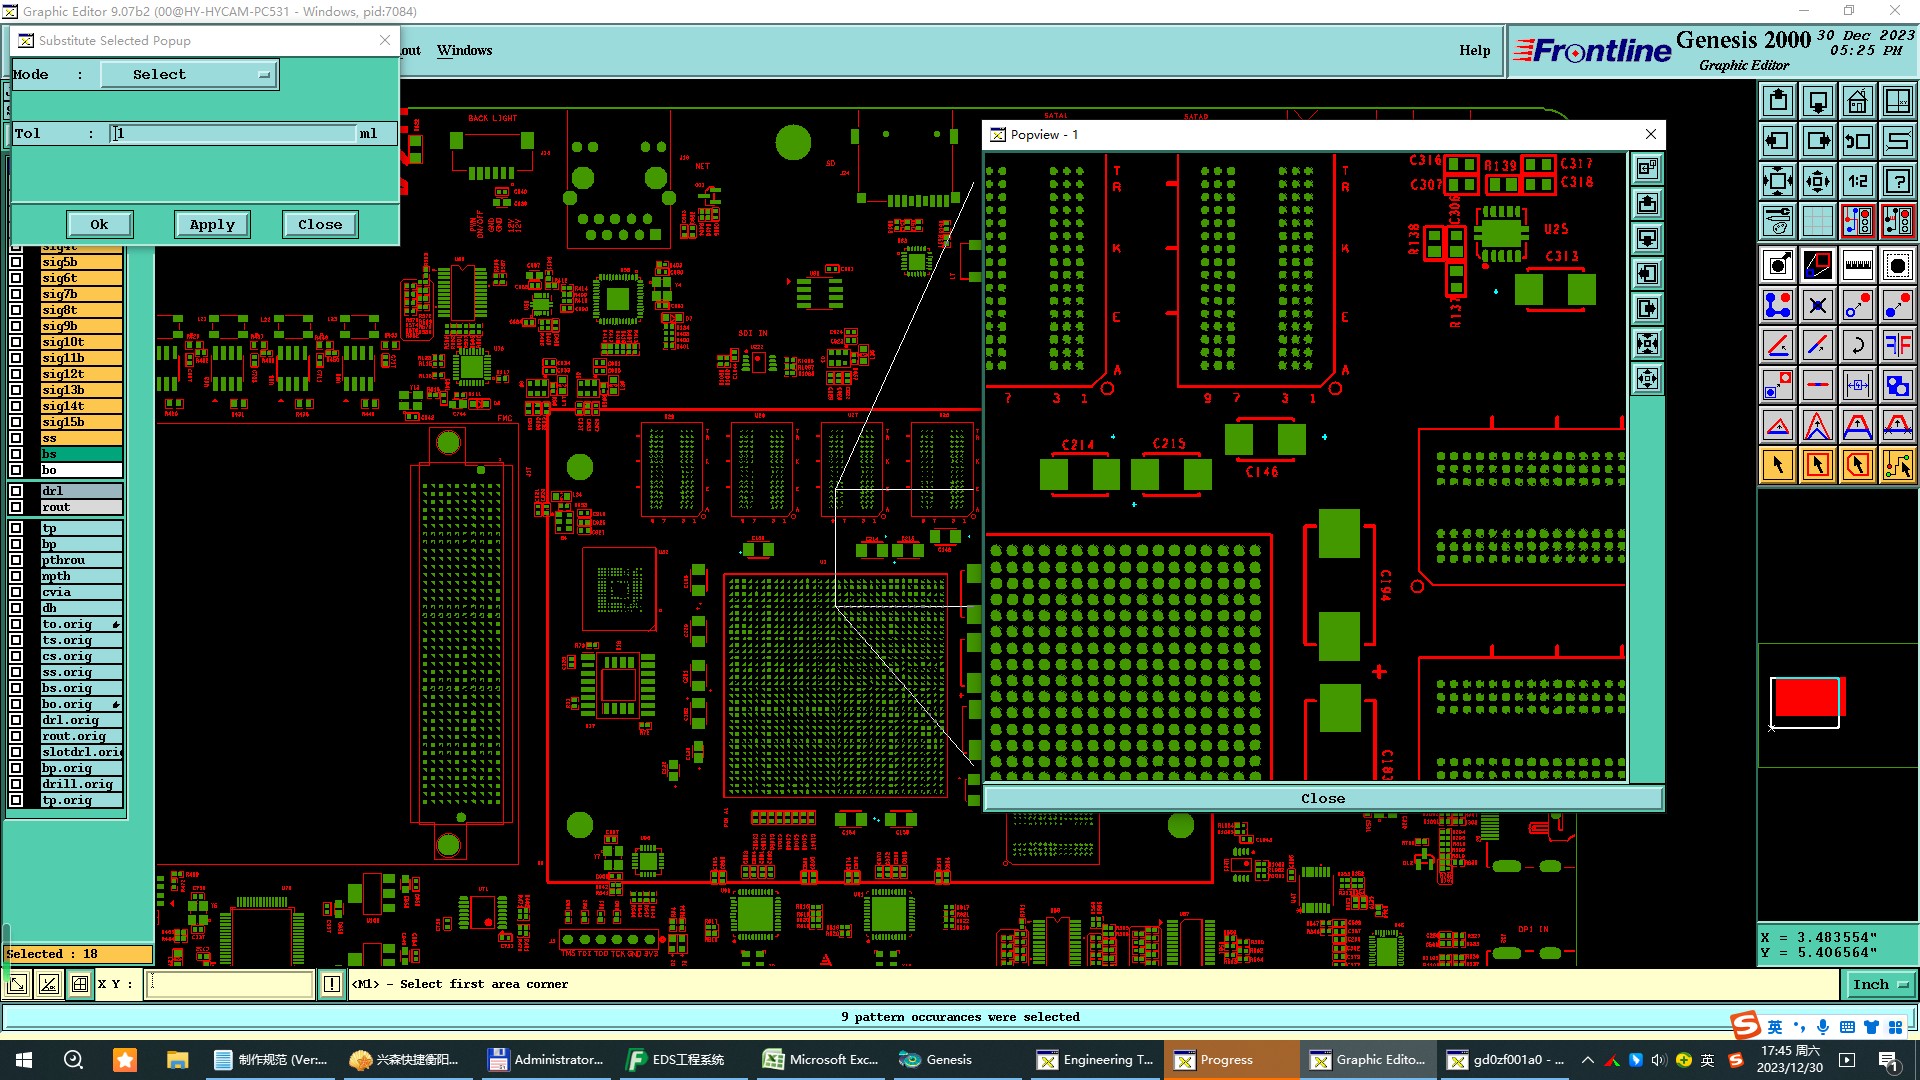This screenshot has width=1920, height=1080.
Task: Click the 1:2 zoom scale icon
Action: click(x=1858, y=181)
